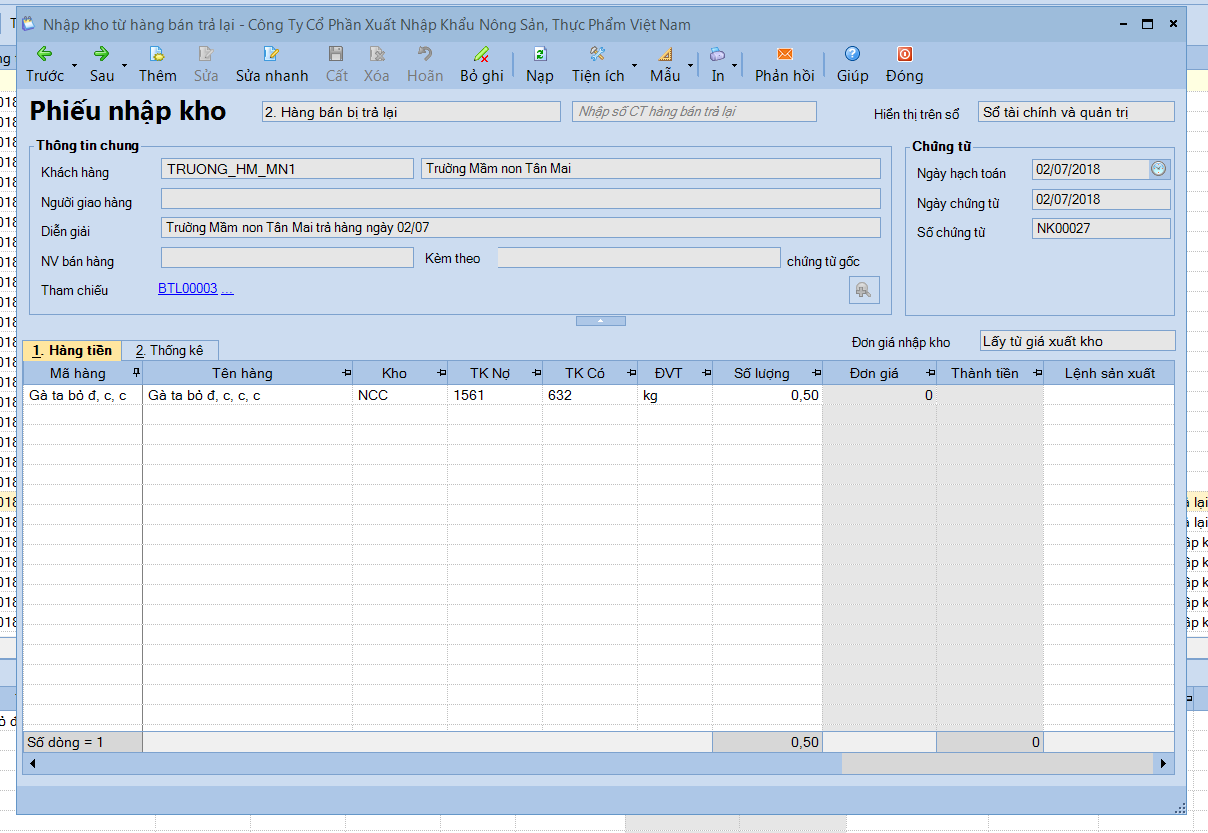This screenshot has width=1208, height=833.
Task: Click the Kèm theo field
Action: [x=639, y=258]
